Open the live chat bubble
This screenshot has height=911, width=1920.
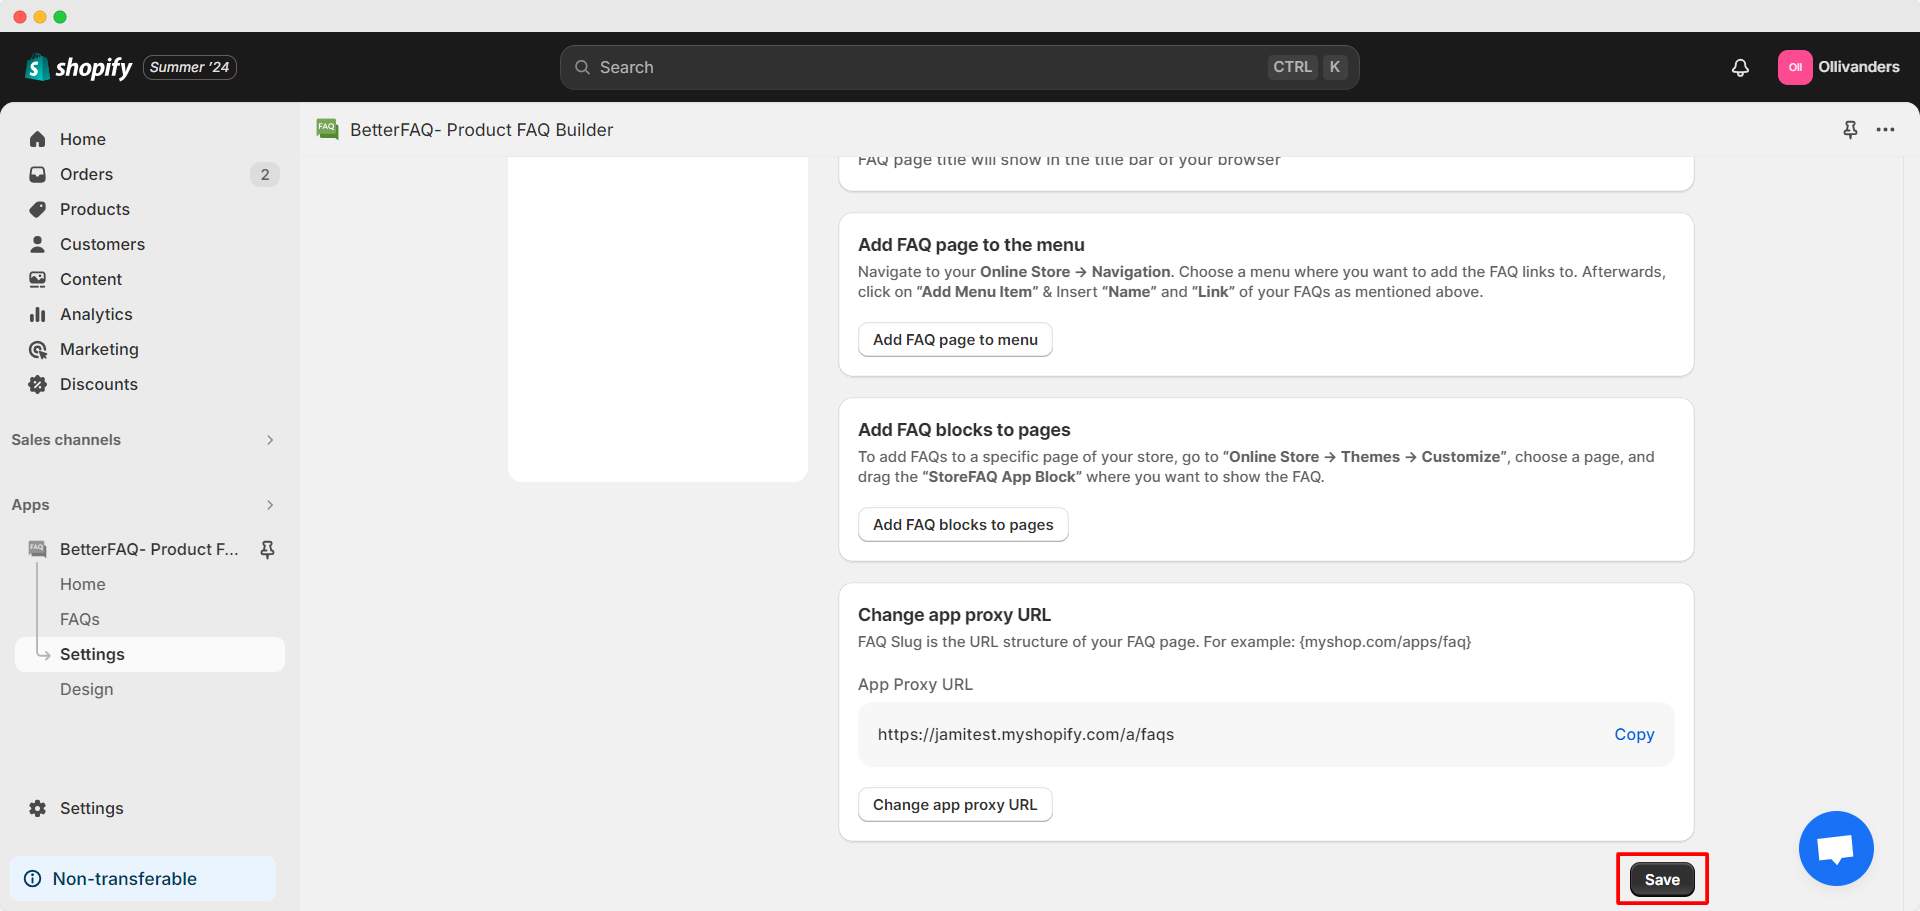point(1836,848)
